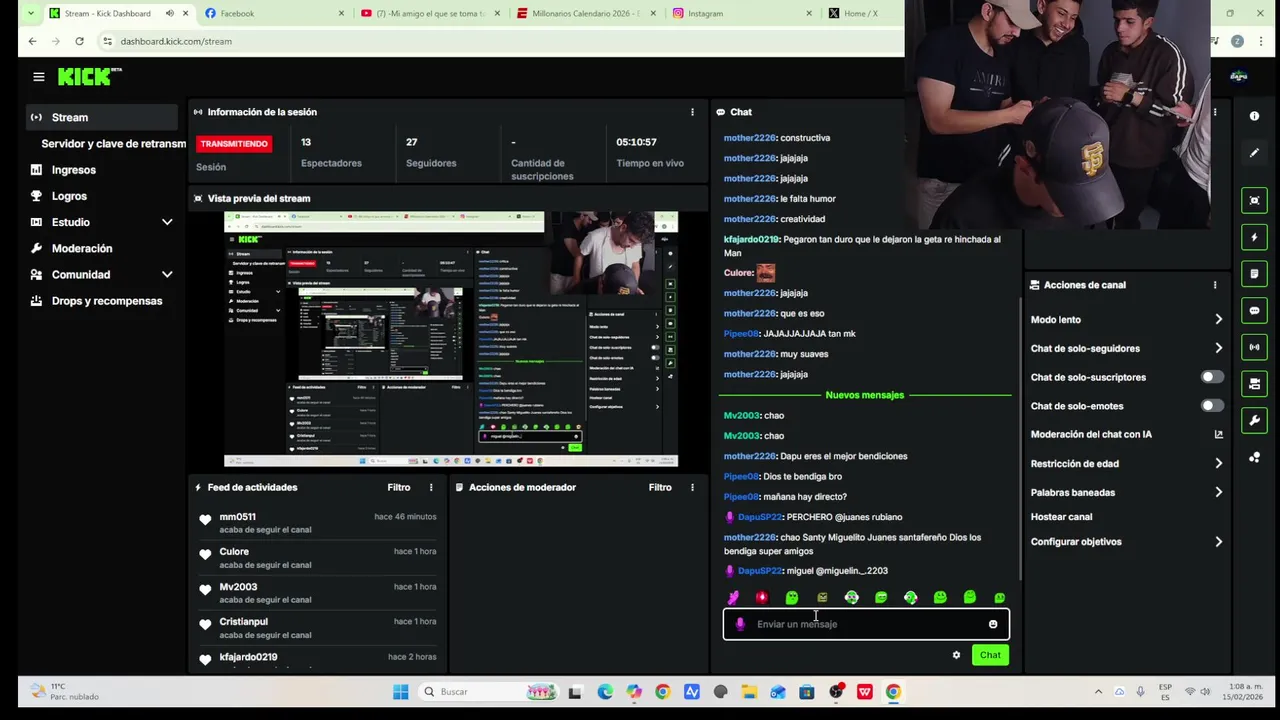Switch to the YouTube browser tab

tap(430, 14)
